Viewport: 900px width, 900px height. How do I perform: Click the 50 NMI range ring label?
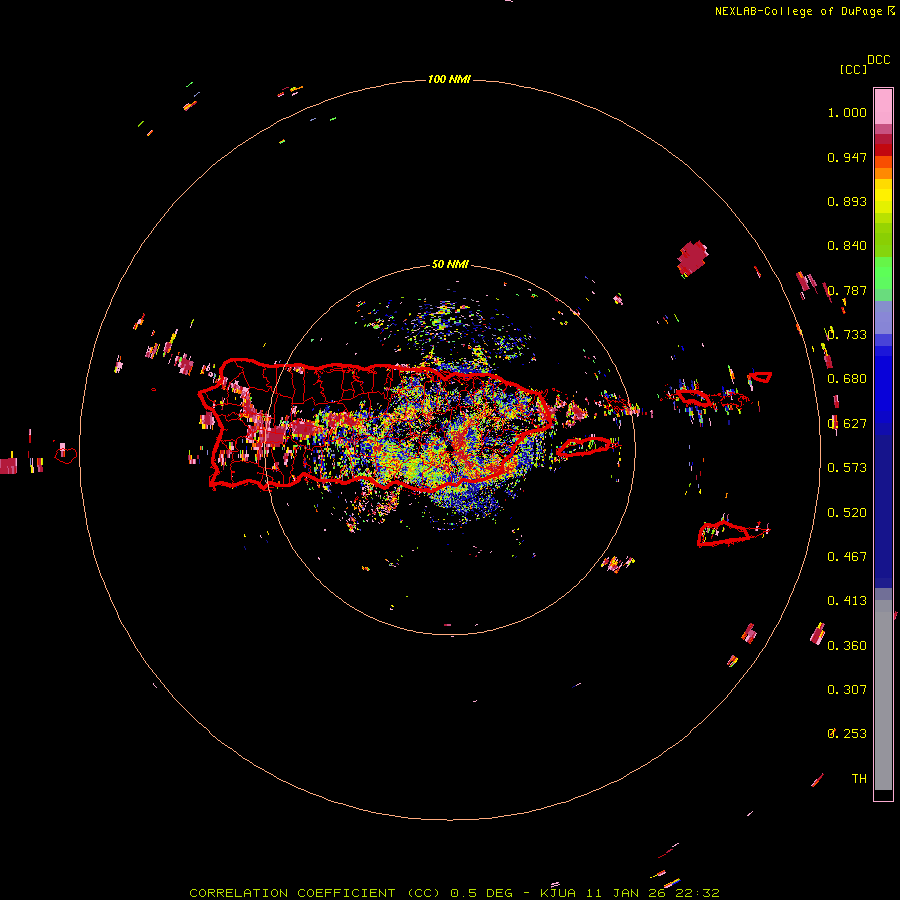click(450, 265)
